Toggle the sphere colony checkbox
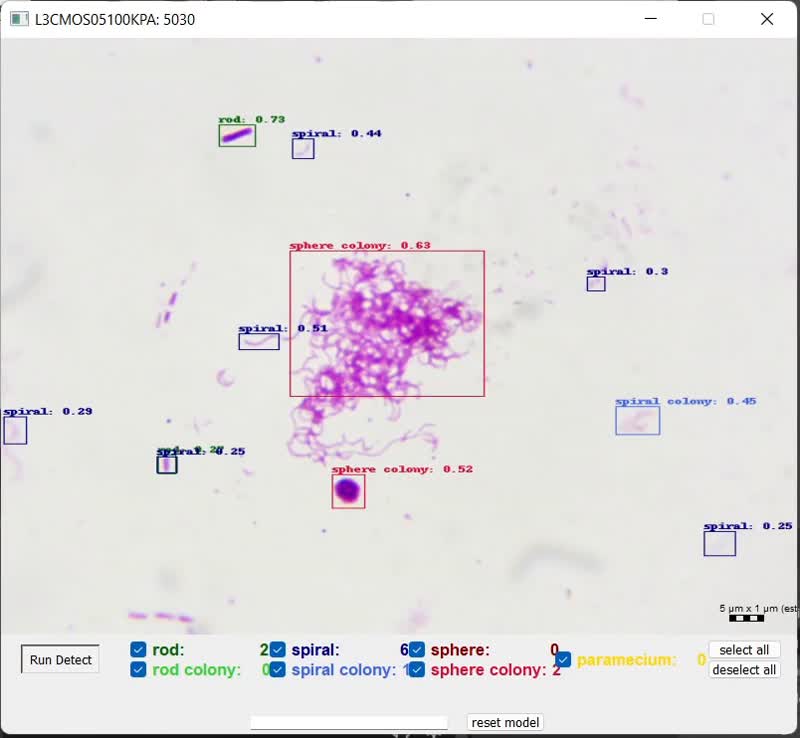 (417, 670)
